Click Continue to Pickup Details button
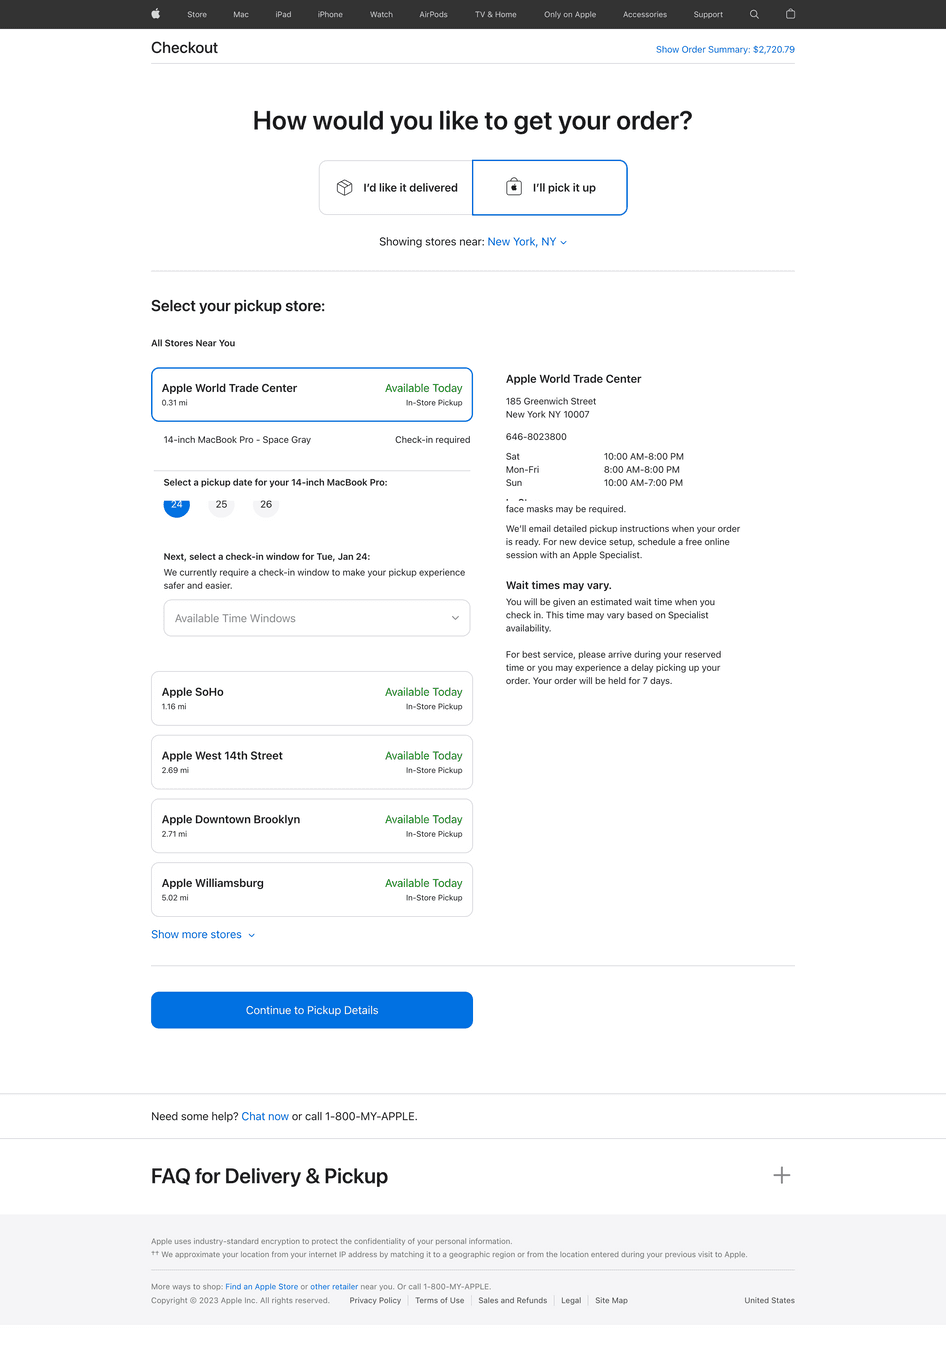This screenshot has height=1360, width=946. coord(312,1010)
